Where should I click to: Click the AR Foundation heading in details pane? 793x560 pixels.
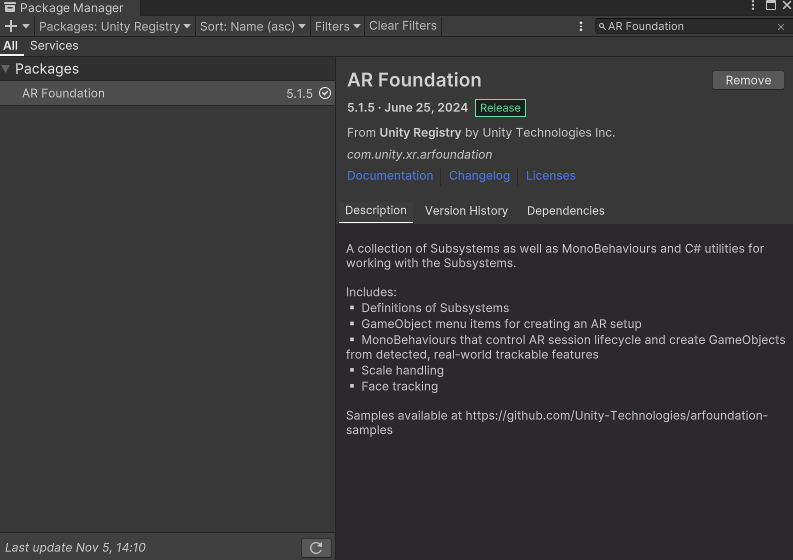click(x=414, y=80)
